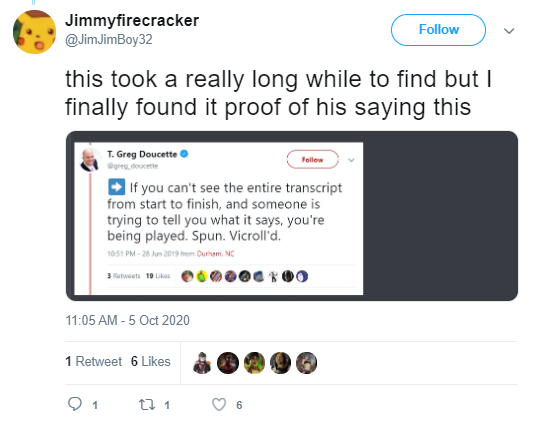Click second liker avatar with red mask
The width and height of the screenshot is (538, 423).
[x=228, y=363]
